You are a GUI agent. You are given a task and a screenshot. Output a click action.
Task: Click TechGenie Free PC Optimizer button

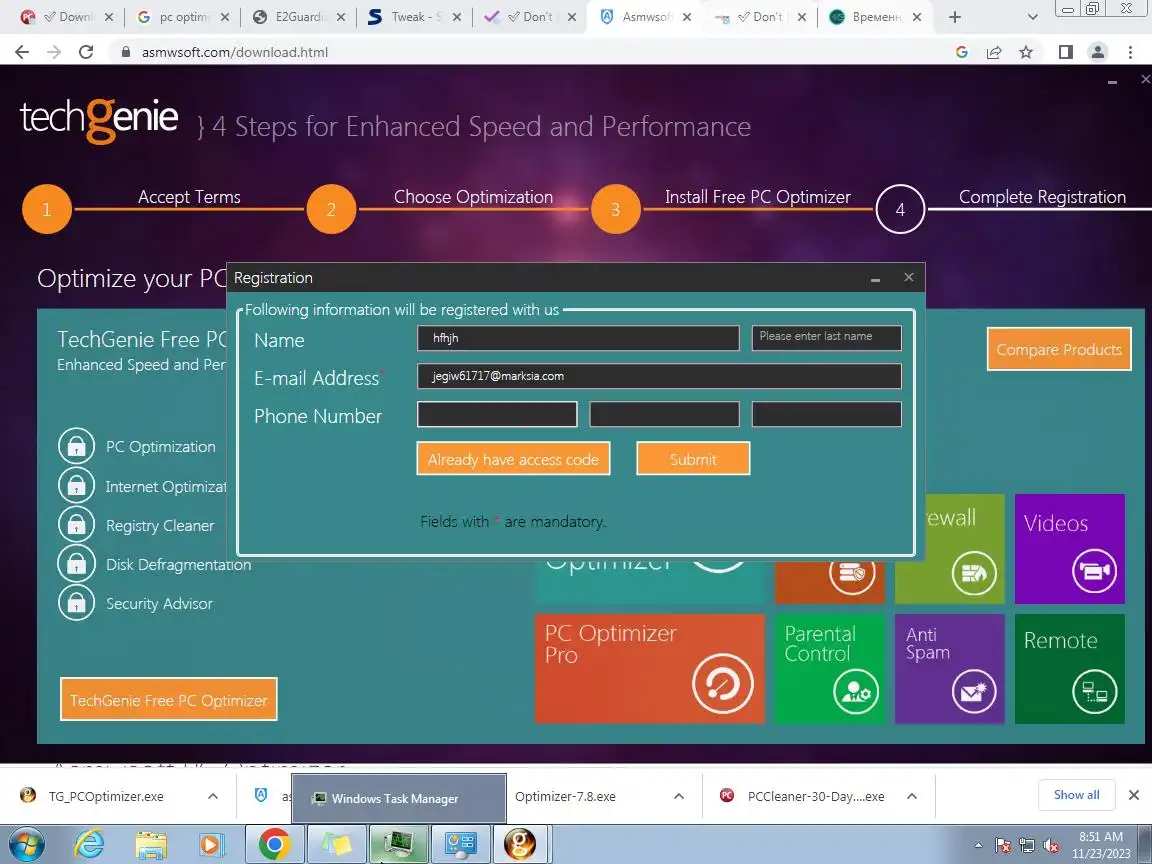click(x=168, y=699)
